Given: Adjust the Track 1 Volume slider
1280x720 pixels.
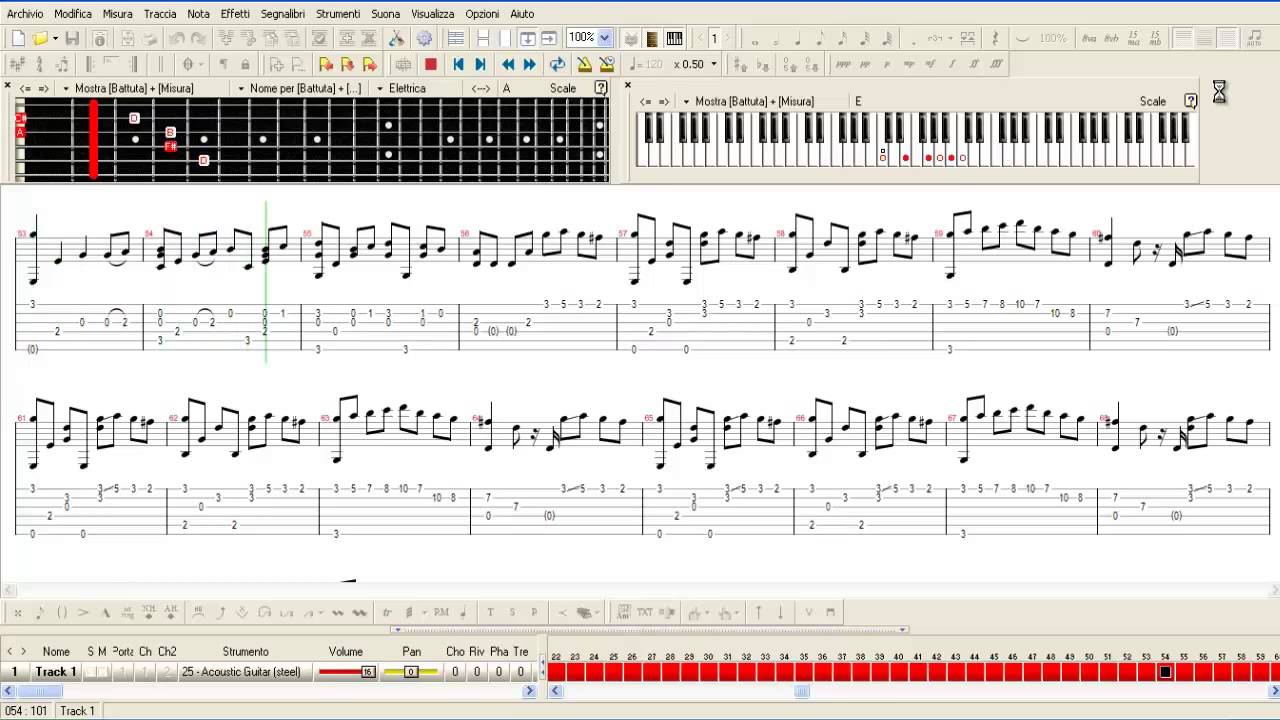Looking at the screenshot, I should 346,672.
